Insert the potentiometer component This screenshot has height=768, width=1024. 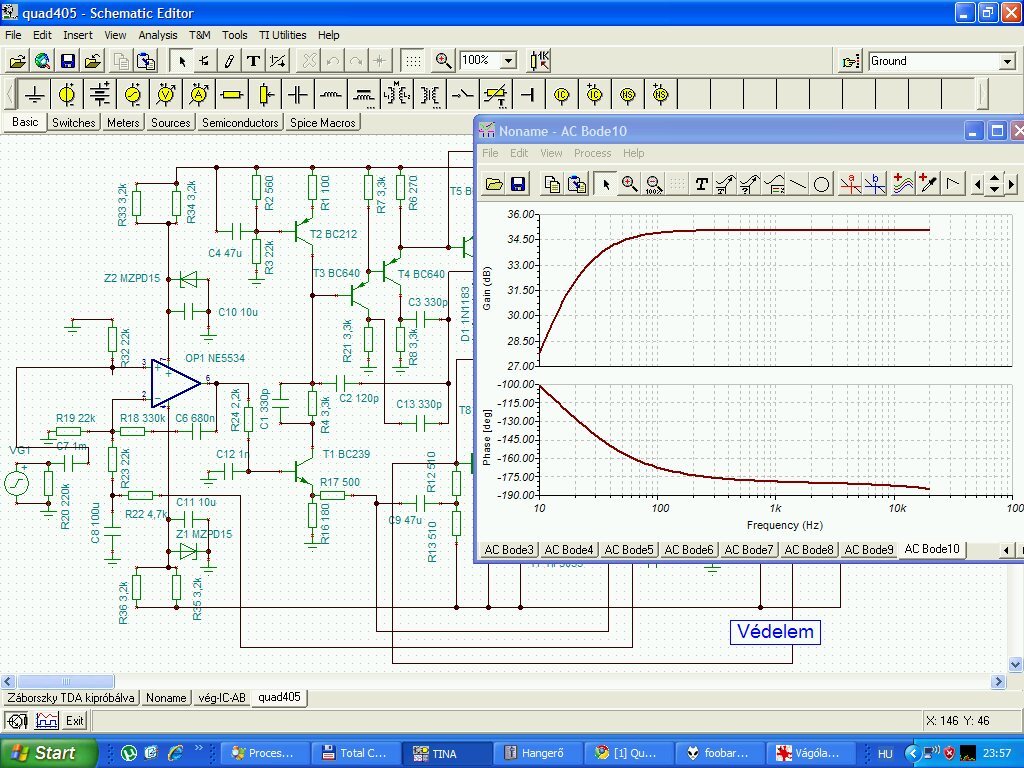pos(264,95)
